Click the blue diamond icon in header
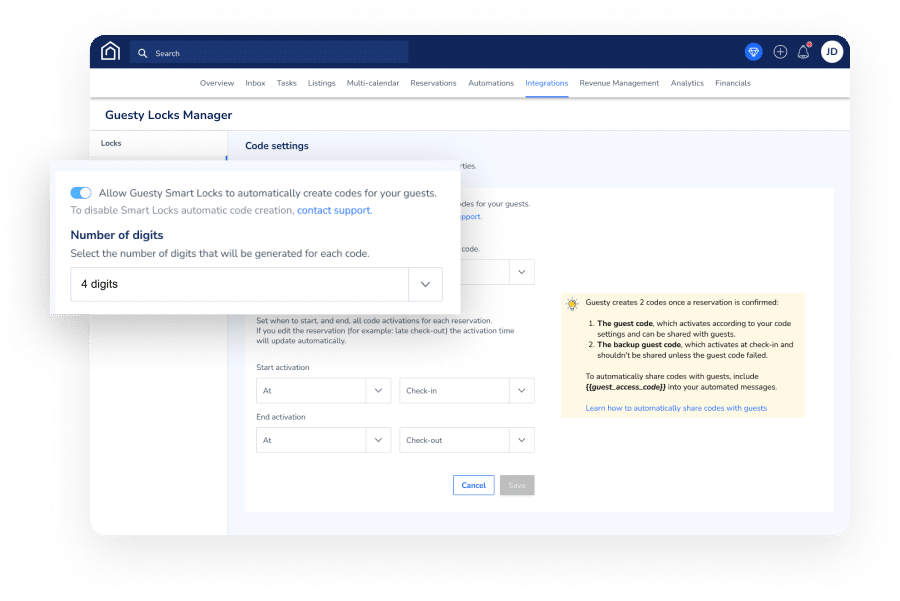Image resolution: width=900 pixels, height=601 pixels. (x=753, y=52)
